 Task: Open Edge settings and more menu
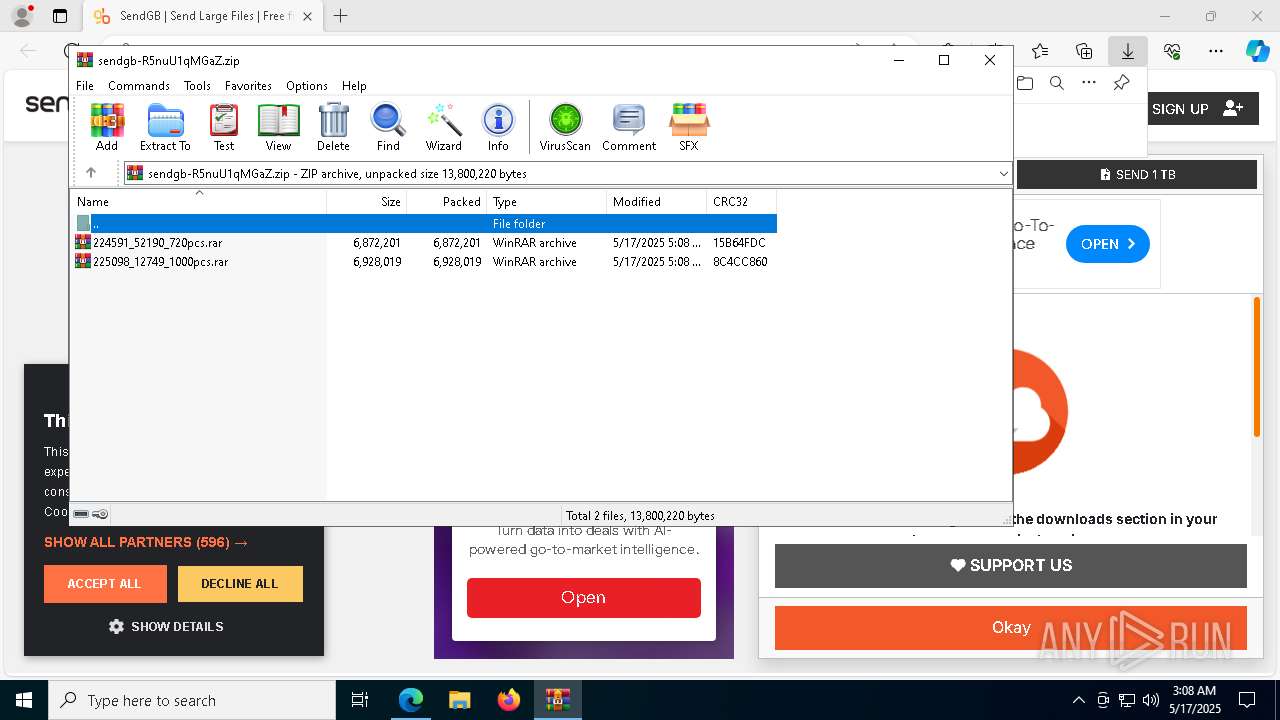(x=1216, y=51)
